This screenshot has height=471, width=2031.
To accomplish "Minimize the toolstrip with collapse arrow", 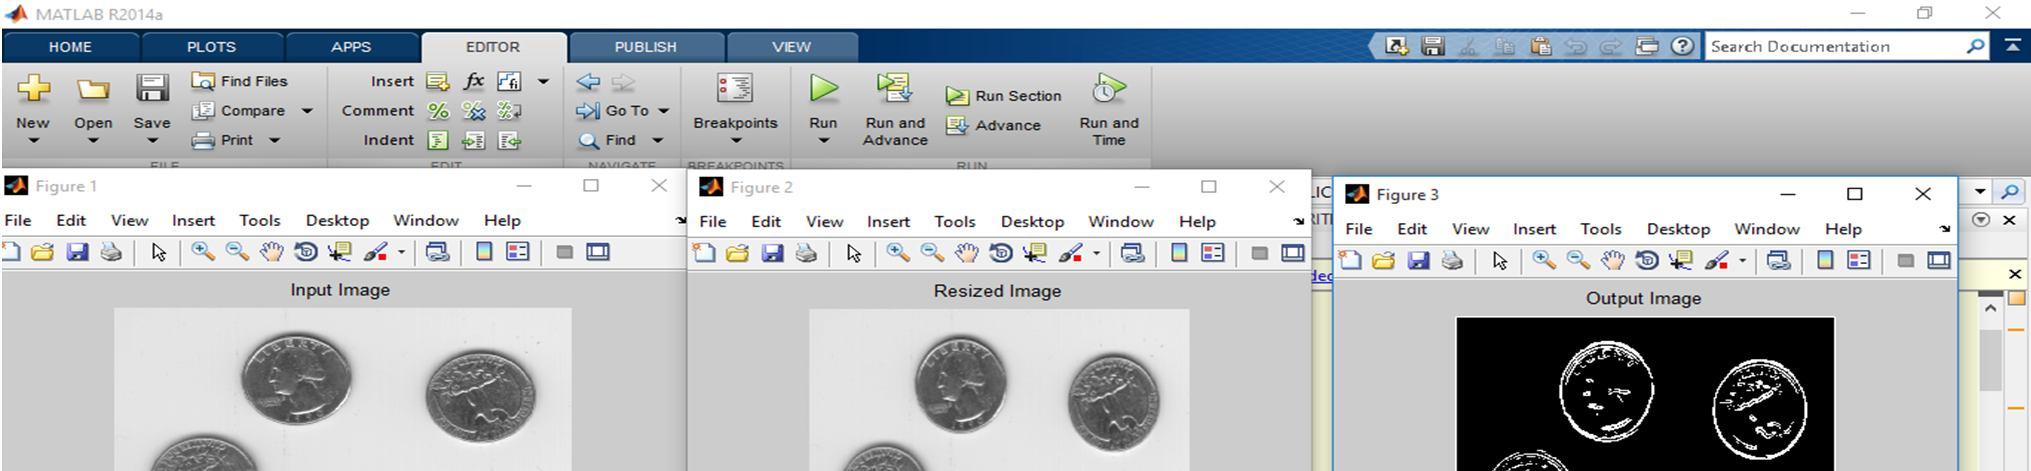I will (x=2012, y=46).
